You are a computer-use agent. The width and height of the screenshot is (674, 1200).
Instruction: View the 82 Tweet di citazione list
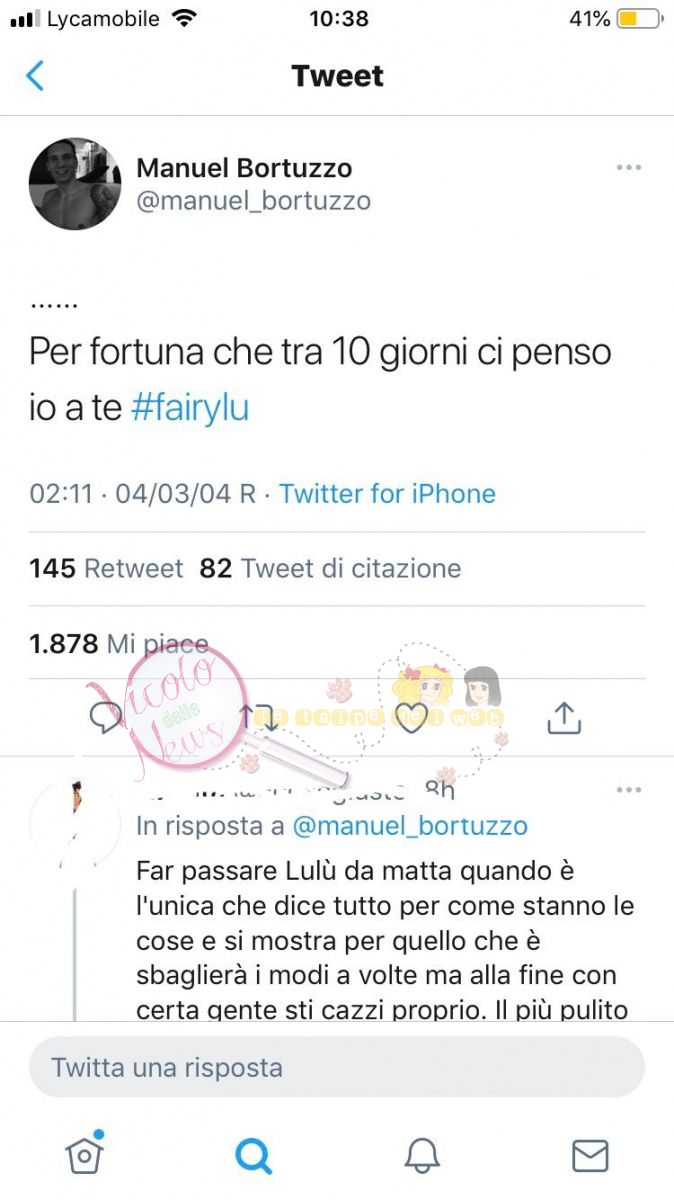point(330,568)
